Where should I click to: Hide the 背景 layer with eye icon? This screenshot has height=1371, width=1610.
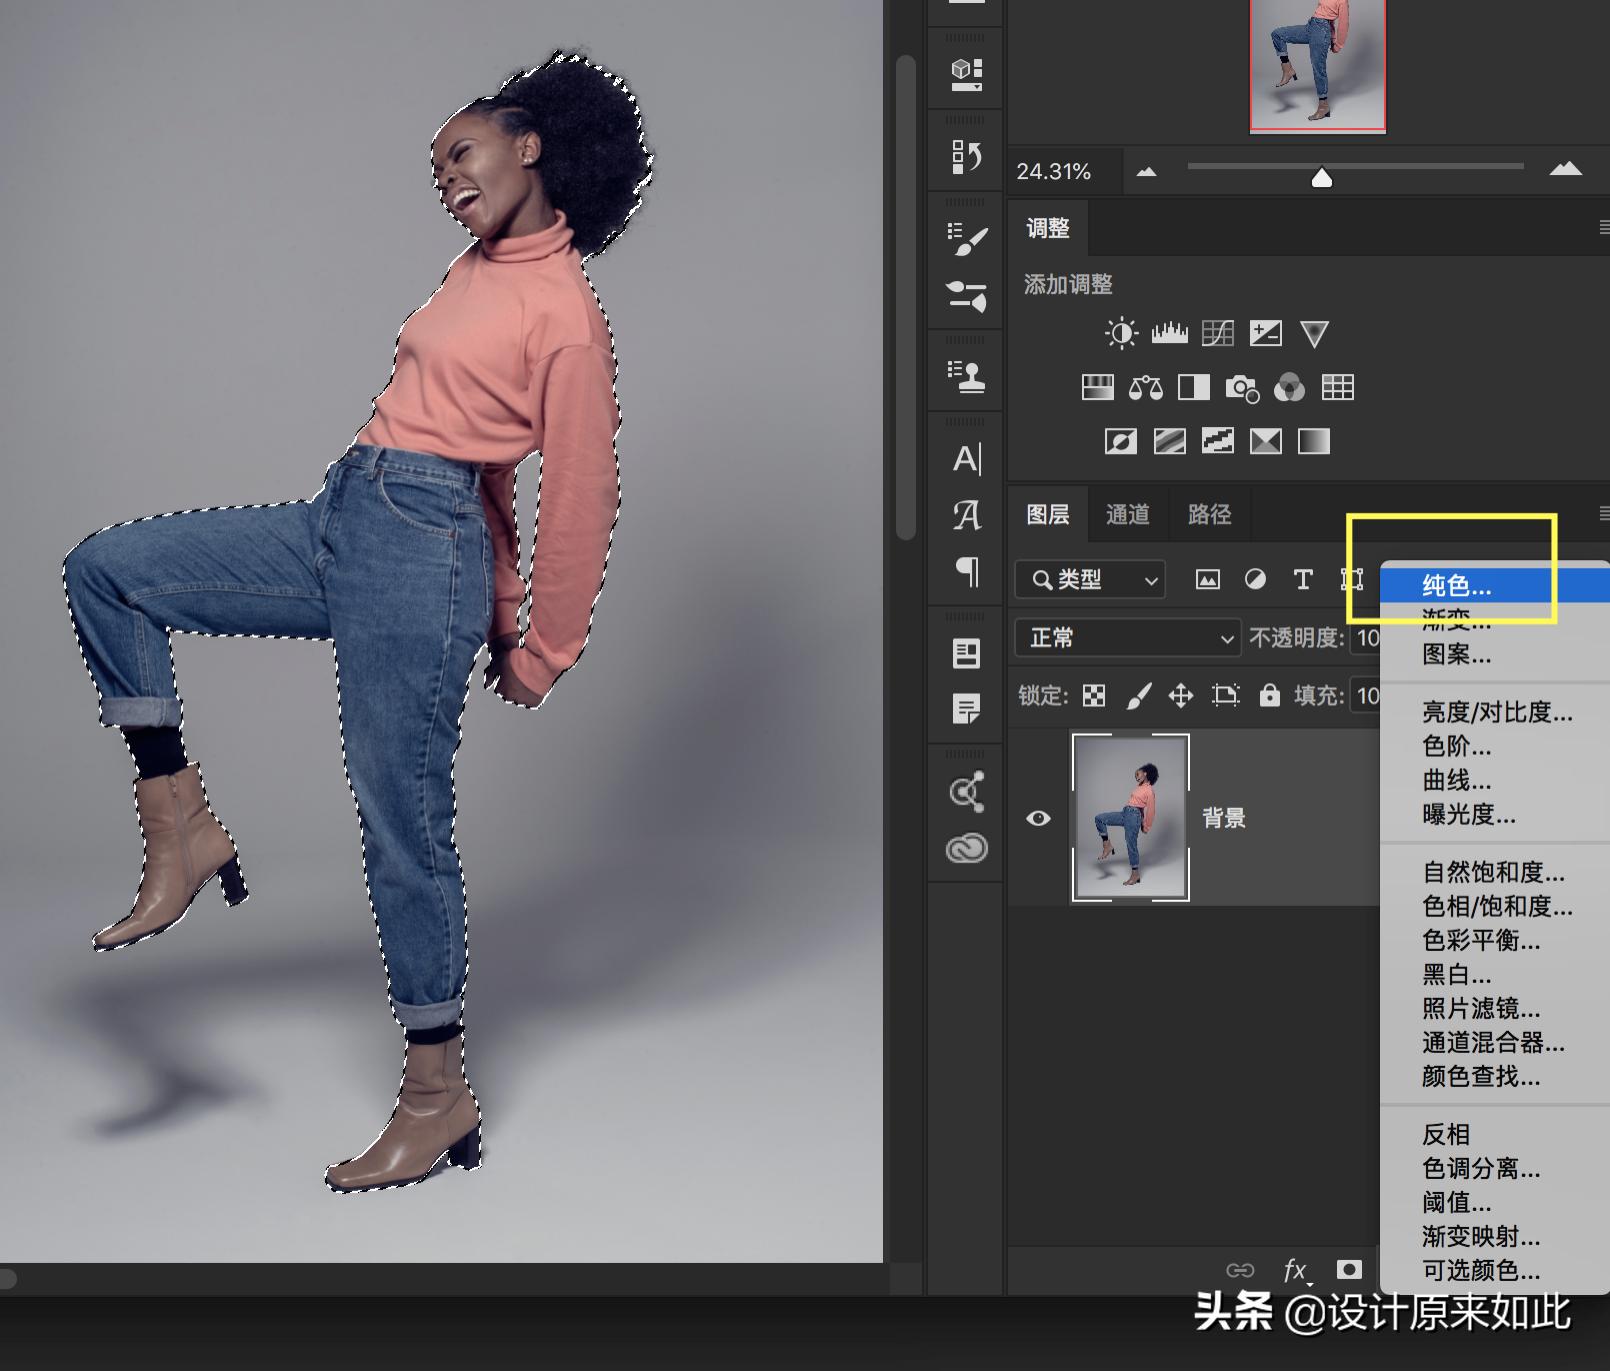click(1038, 818)
